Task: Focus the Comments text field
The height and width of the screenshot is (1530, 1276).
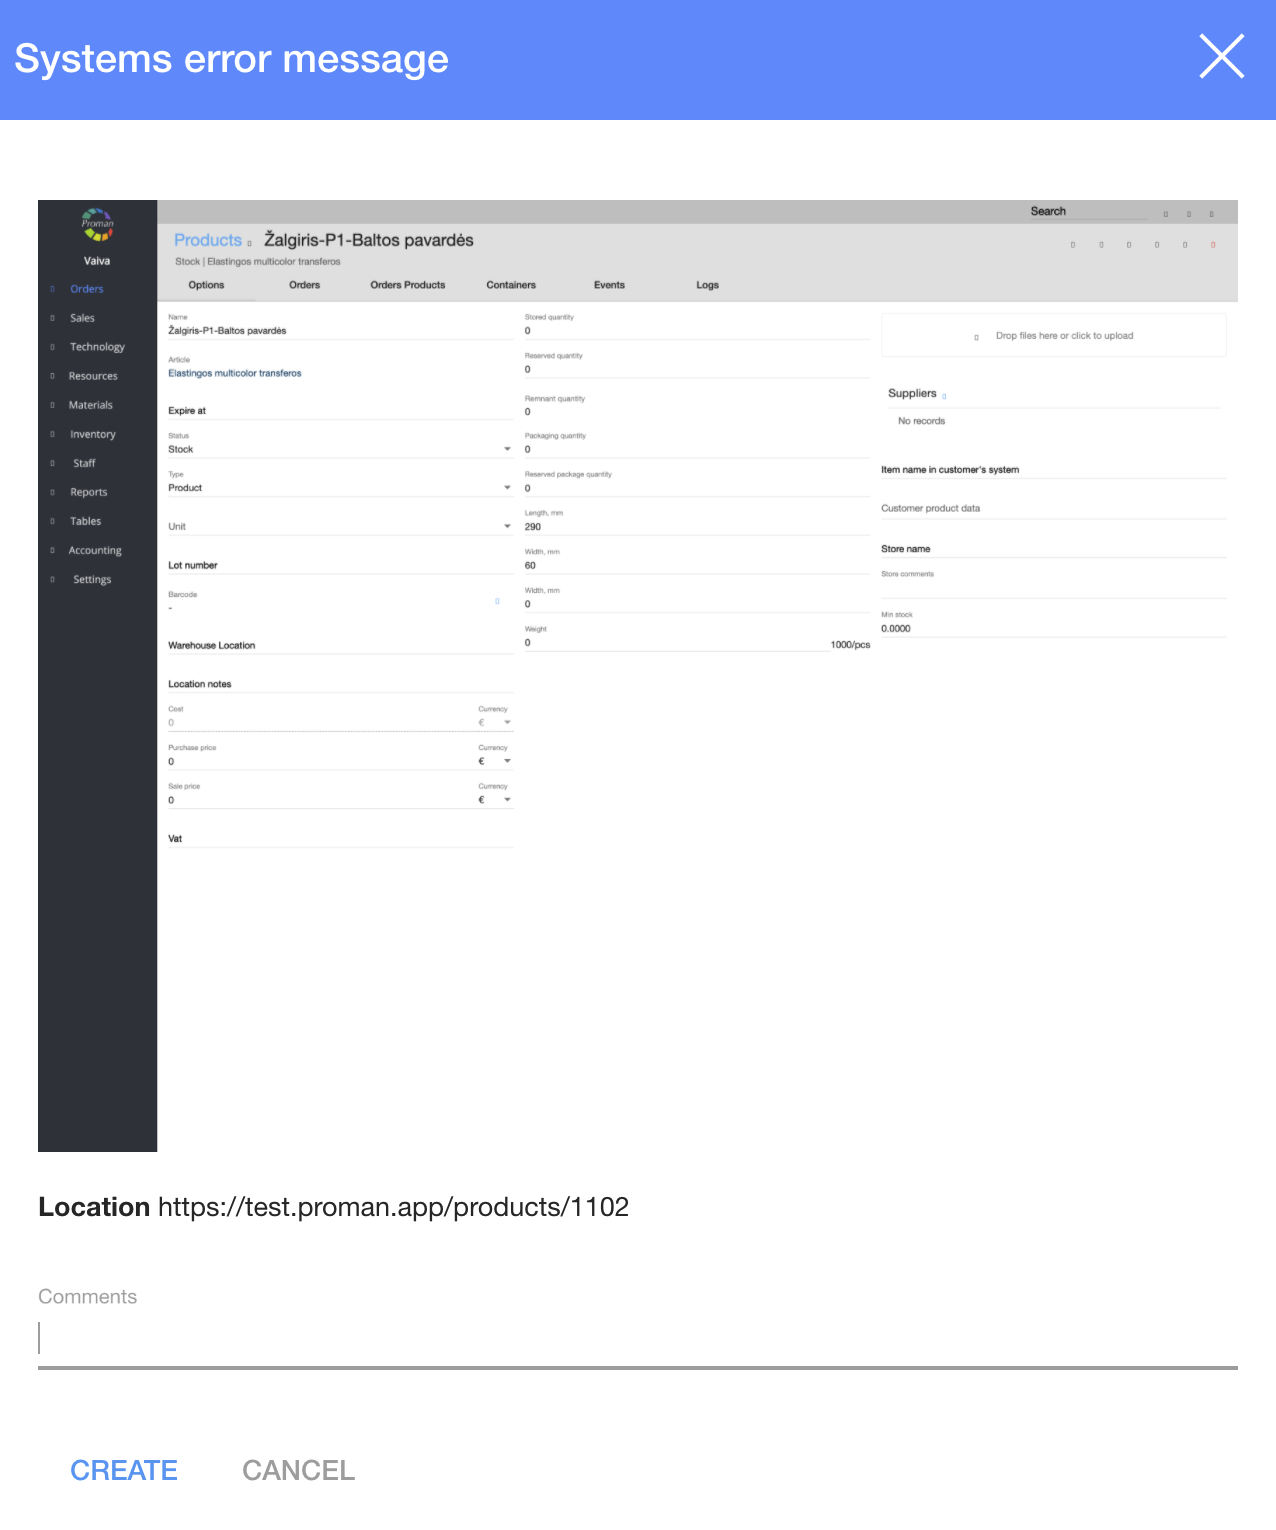Action: [x=637, y=1339]
